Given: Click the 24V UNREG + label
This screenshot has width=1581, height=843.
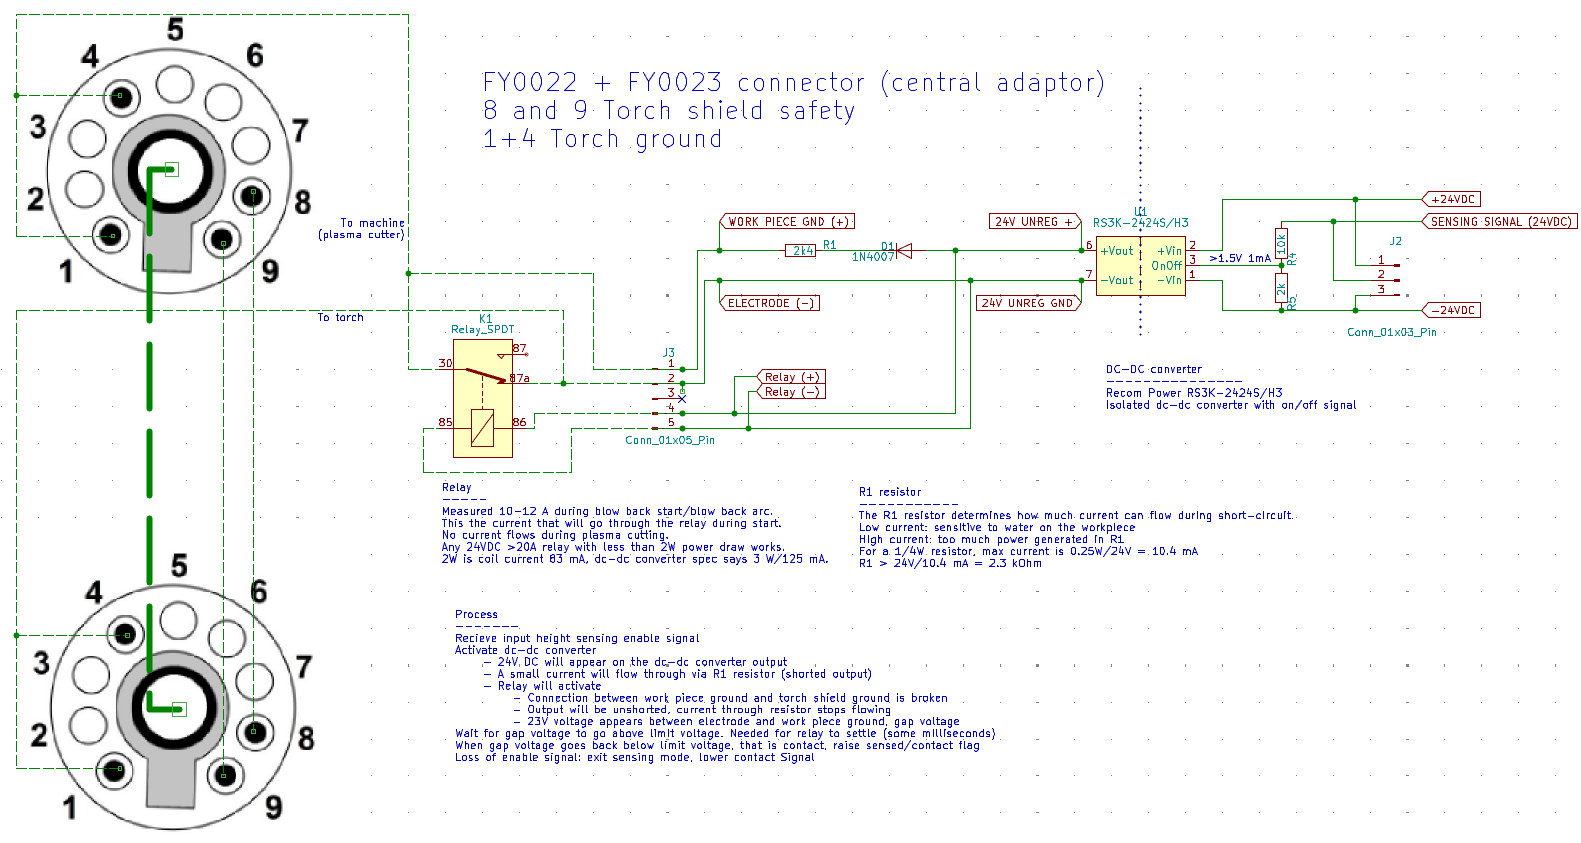Looking at the screenshot, I should click(1034, 222).
